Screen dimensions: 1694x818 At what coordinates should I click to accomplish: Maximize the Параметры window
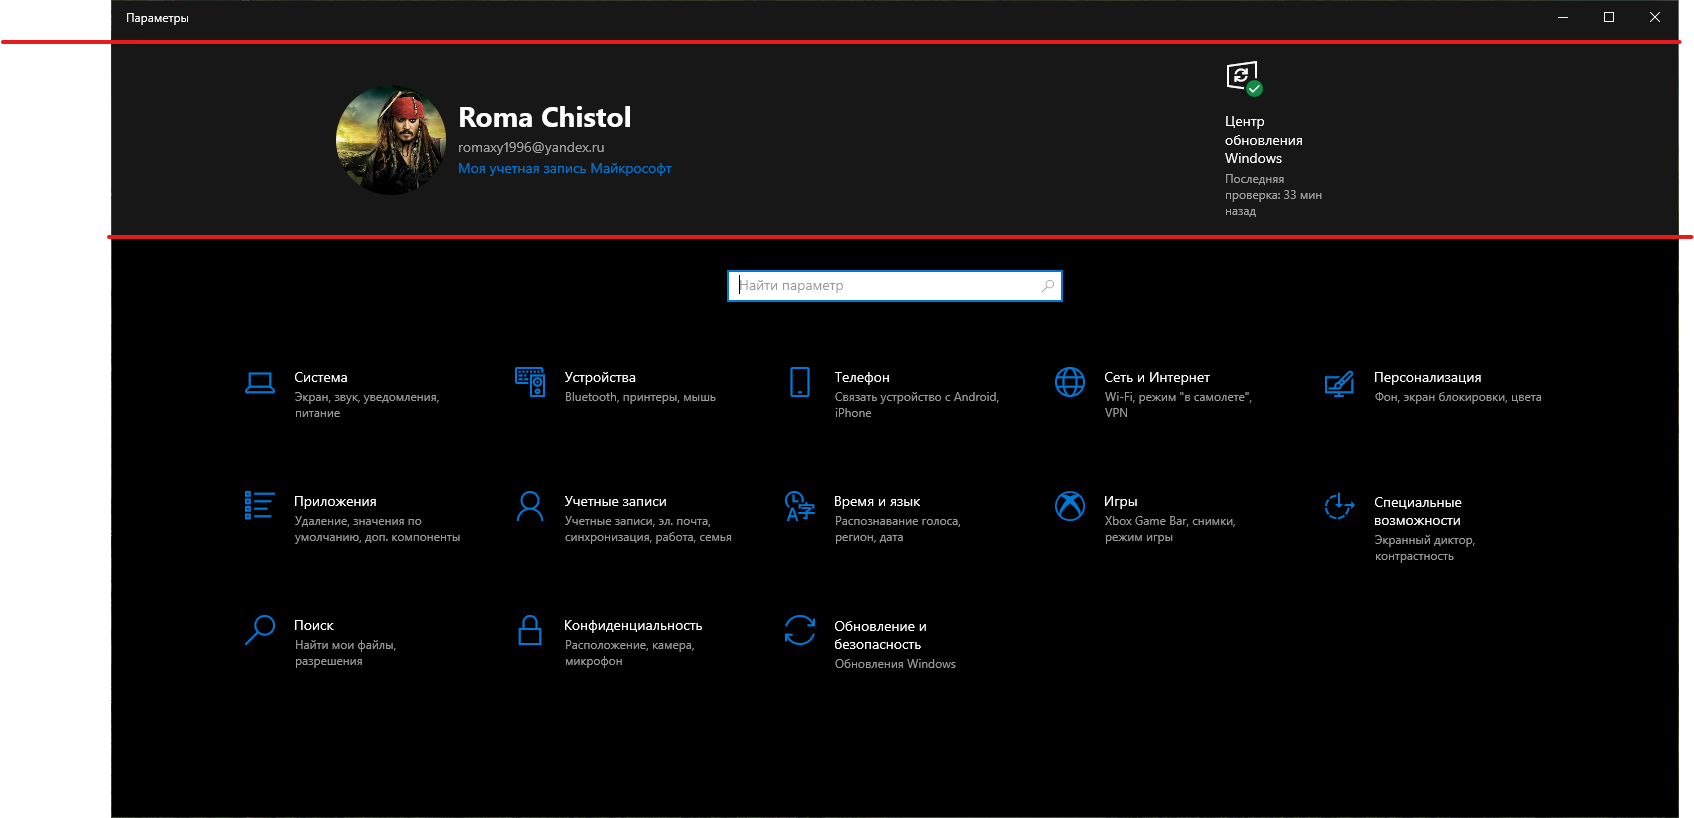(x=1609, y=17)
